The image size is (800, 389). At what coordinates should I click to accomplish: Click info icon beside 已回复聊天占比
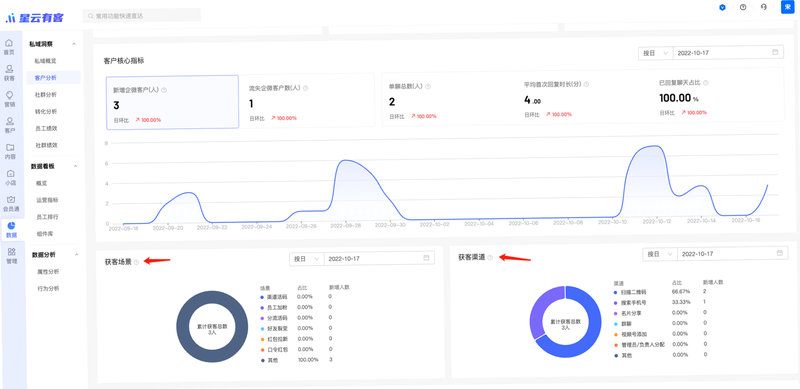(706, 82)
